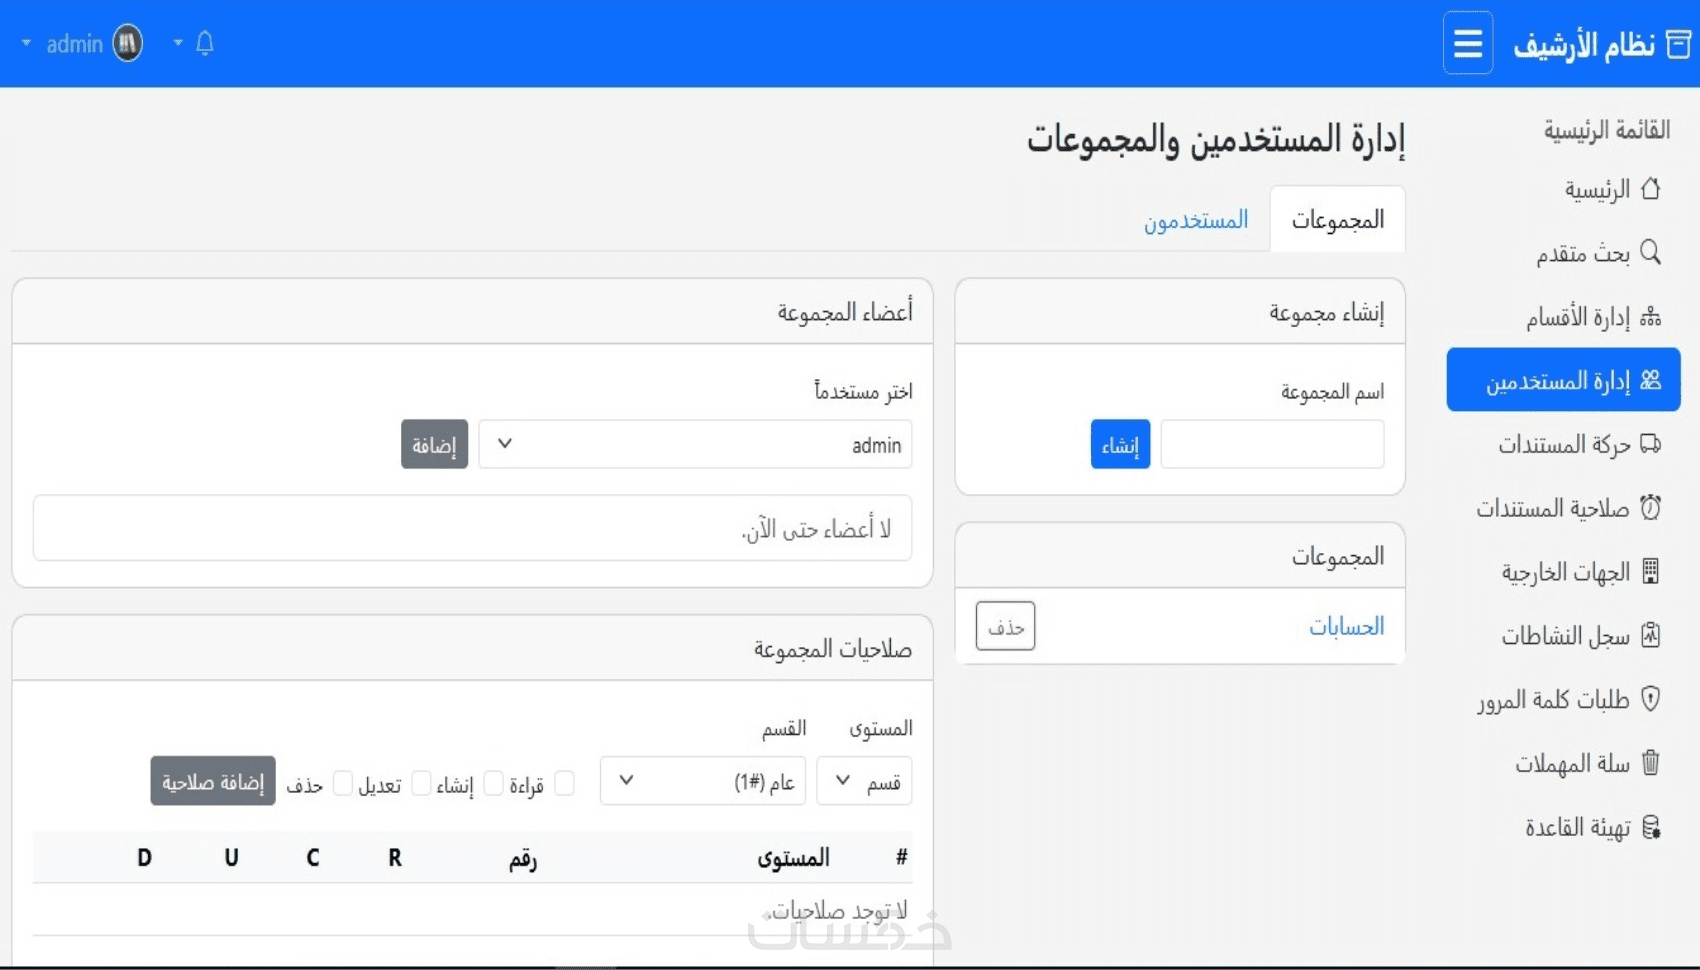The height and width of the screenshot is (970, 1700).
Task: Click the صلاحيات المجموعة card header
Action: 472,648
